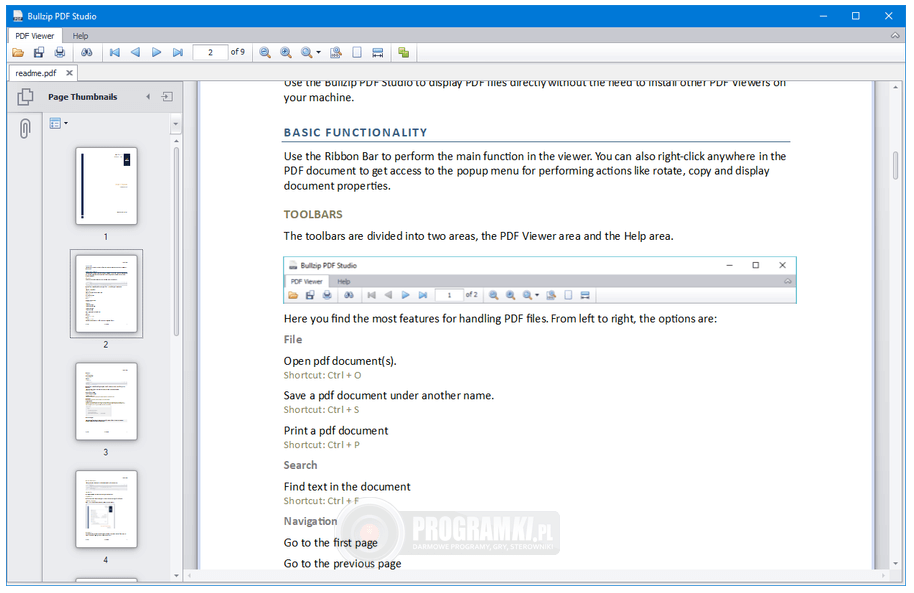Collapse the thumbnails panel with the left arrow
Screen dimensions: 914x593
click(148, 97)
